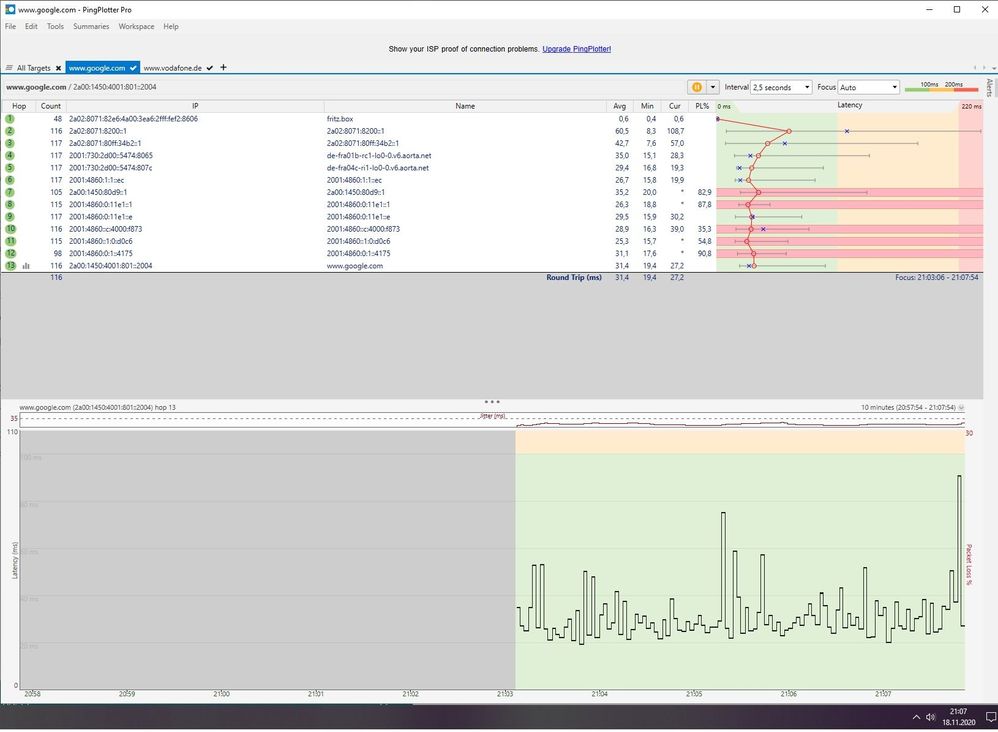Open the volume control in the system tray
998x732 pixels.
(x=931, y=717)
